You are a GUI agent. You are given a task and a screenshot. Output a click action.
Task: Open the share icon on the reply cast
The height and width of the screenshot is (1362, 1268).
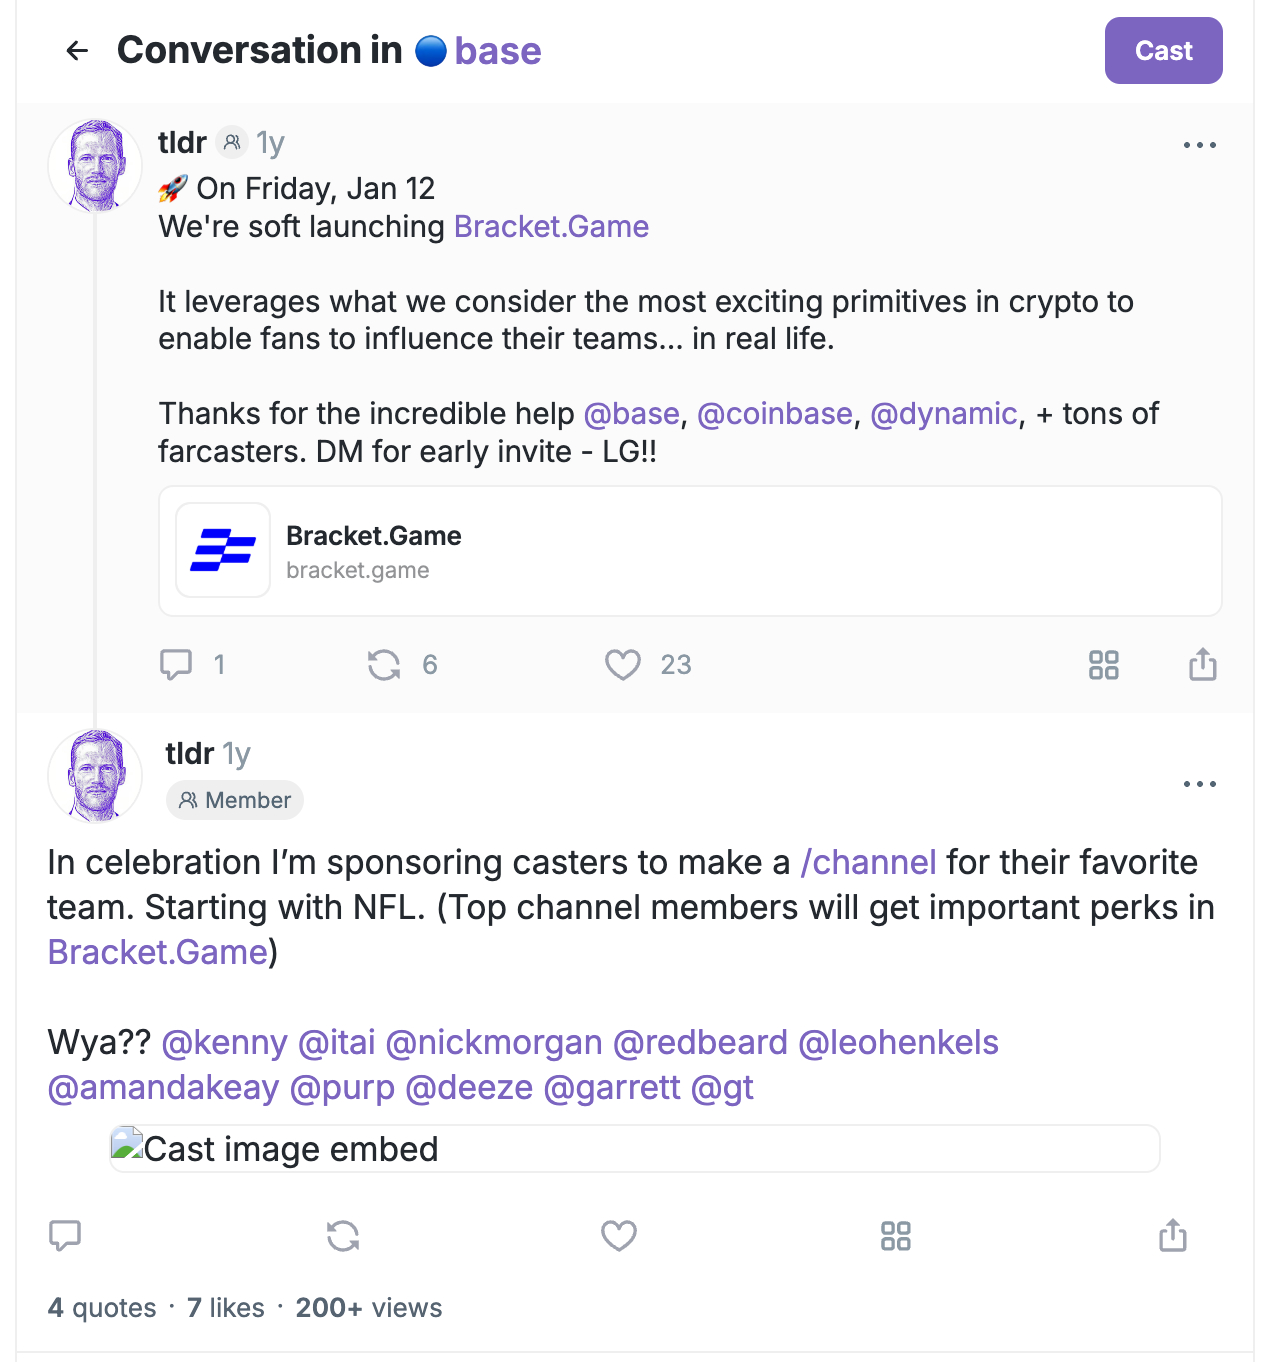pyautogui.click(x=1172, y=1236)
